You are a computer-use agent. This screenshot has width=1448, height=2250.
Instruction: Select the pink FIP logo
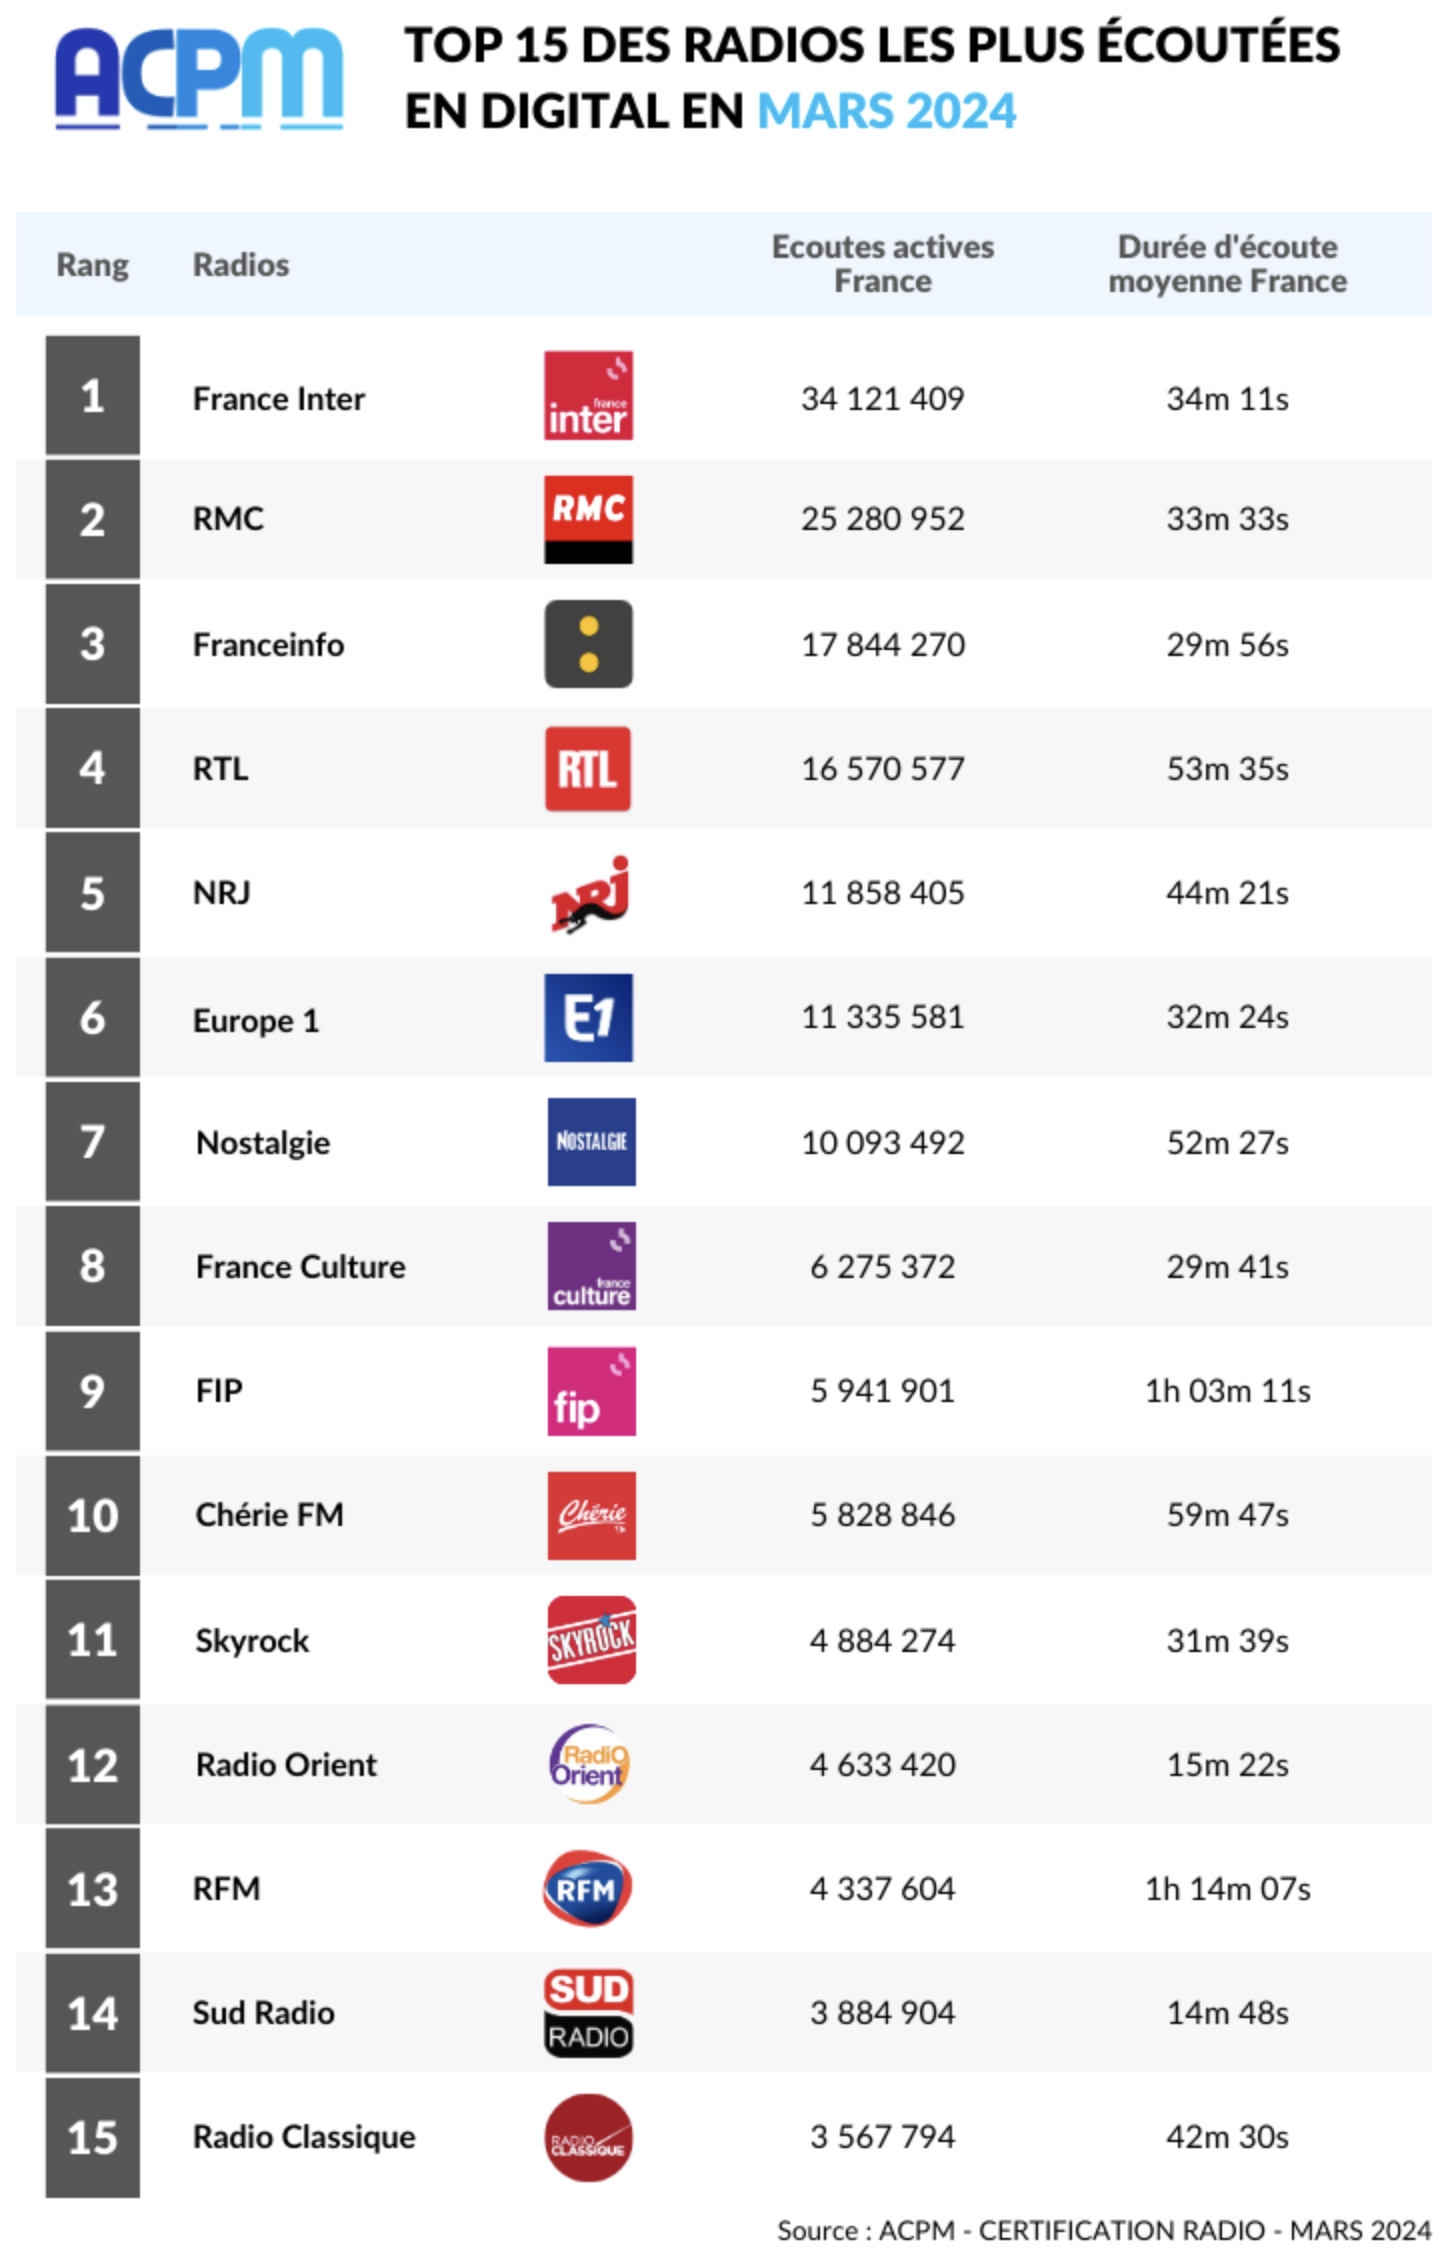point(591,1391)
